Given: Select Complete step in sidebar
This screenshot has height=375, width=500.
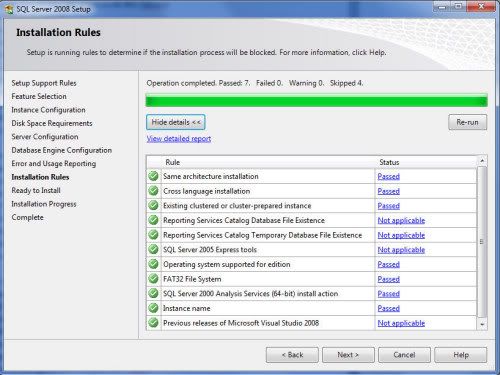Looking at the screenshot, I should pos(27,217).
